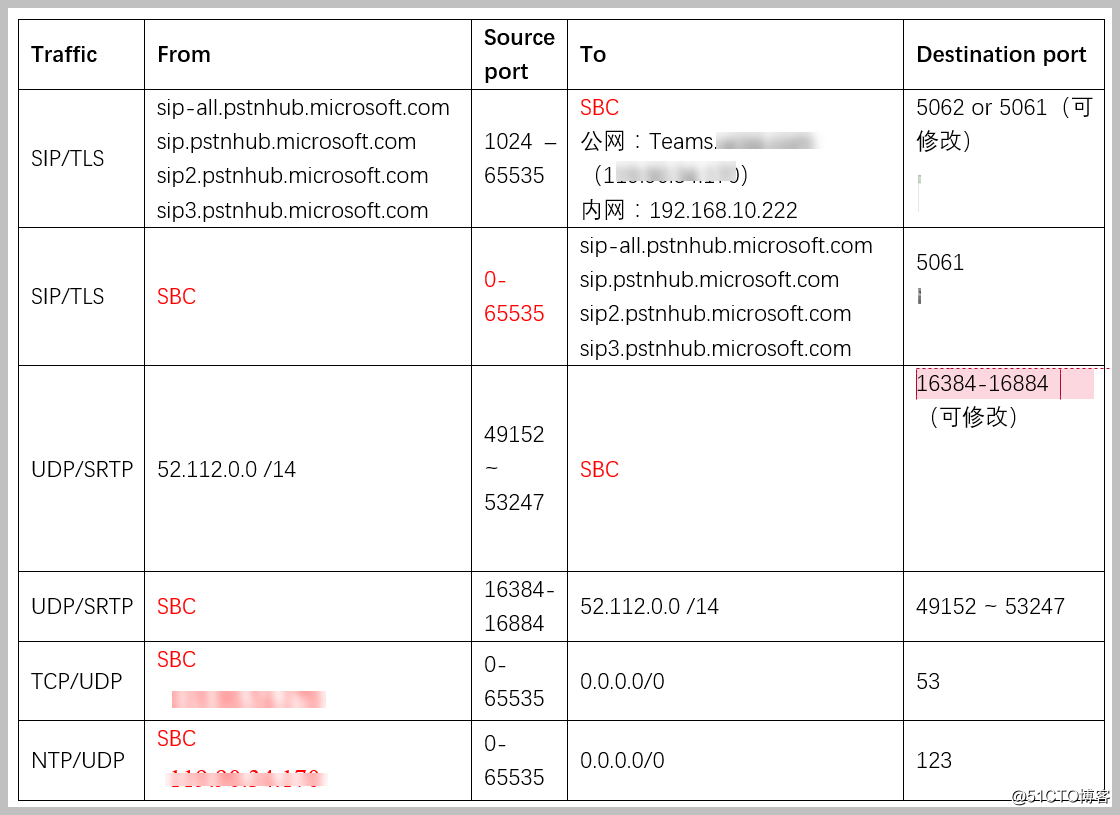Viewport: 1120px width, 815px height.
Task: Click the 16384-16884 source port cell
Action: (x=519, y=606)
